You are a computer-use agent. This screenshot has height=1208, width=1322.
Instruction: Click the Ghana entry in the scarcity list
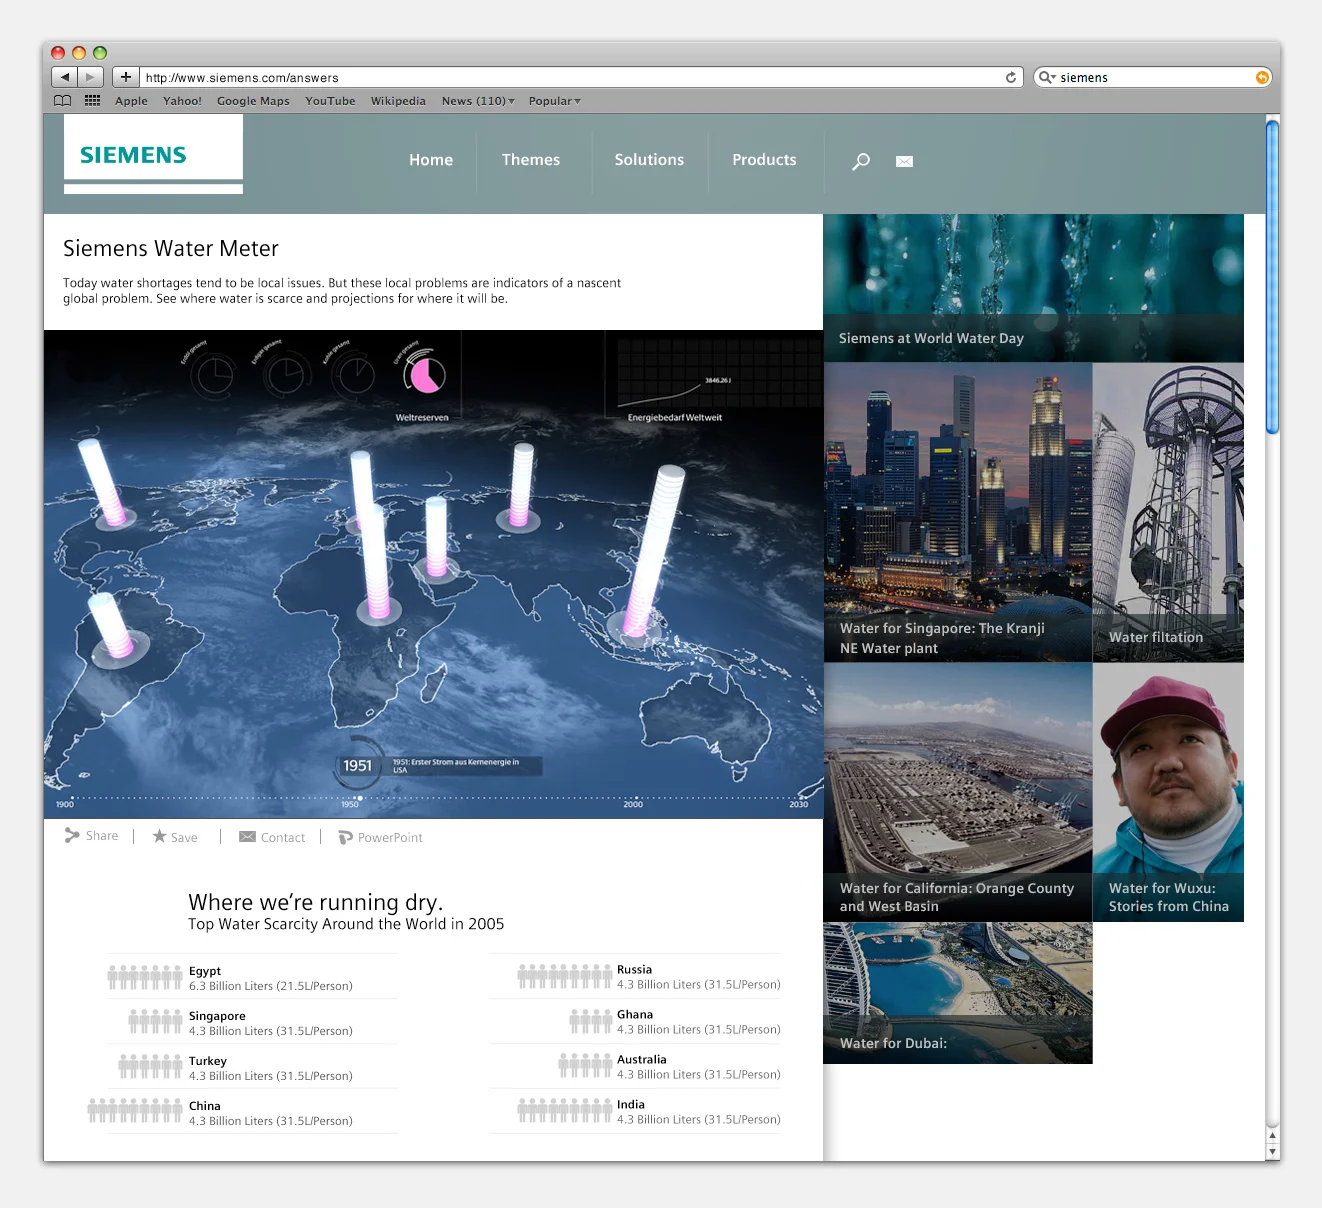[636, 1022]
